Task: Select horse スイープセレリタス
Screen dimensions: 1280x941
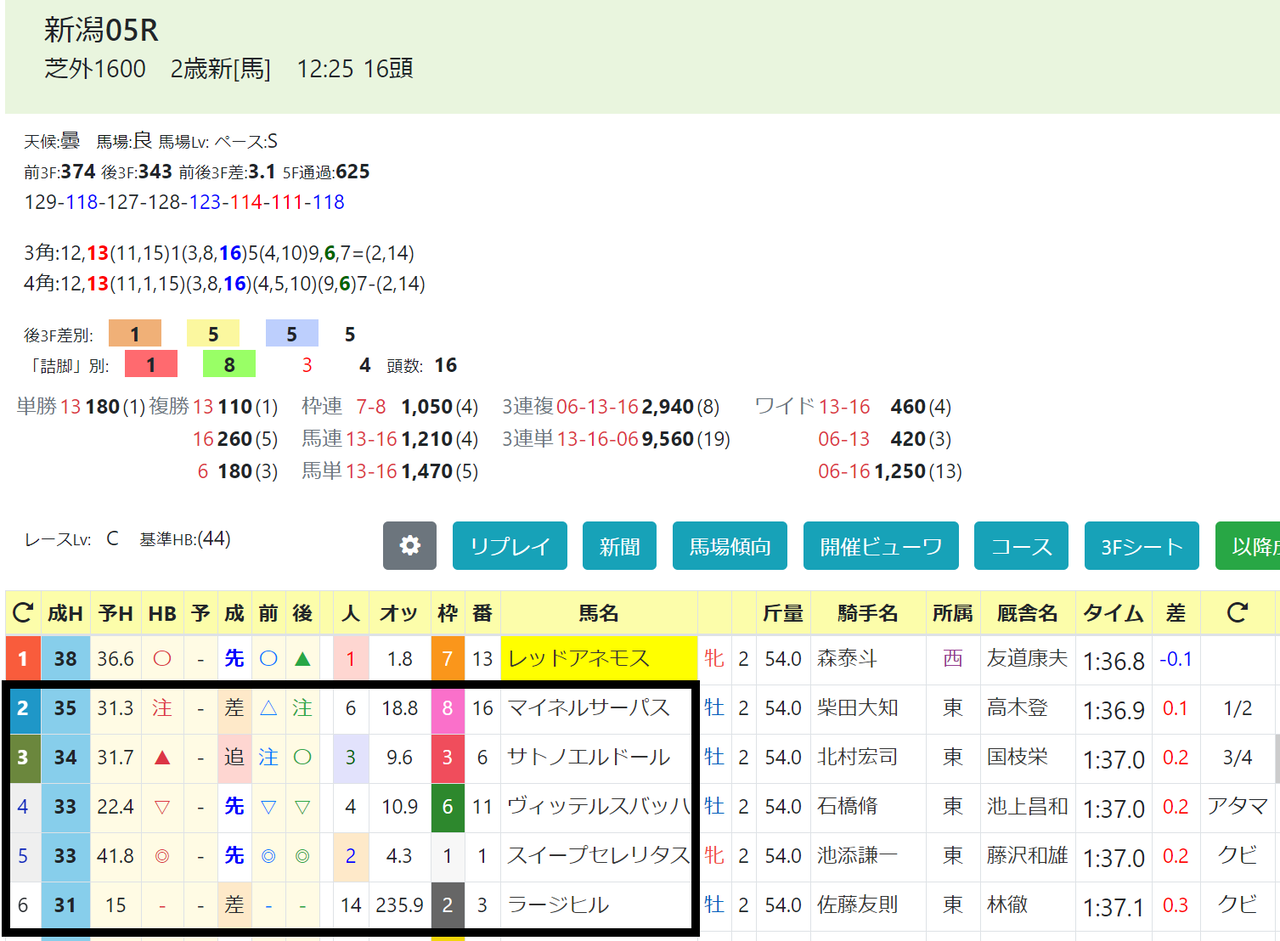Action: (599, 855)
